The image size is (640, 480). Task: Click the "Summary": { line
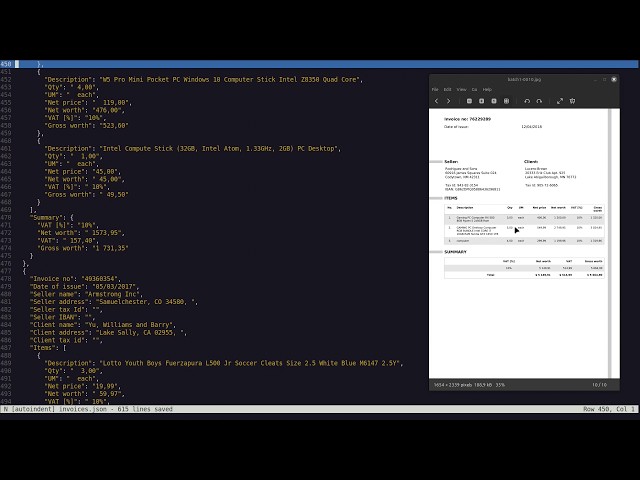(x=51, y=218)
